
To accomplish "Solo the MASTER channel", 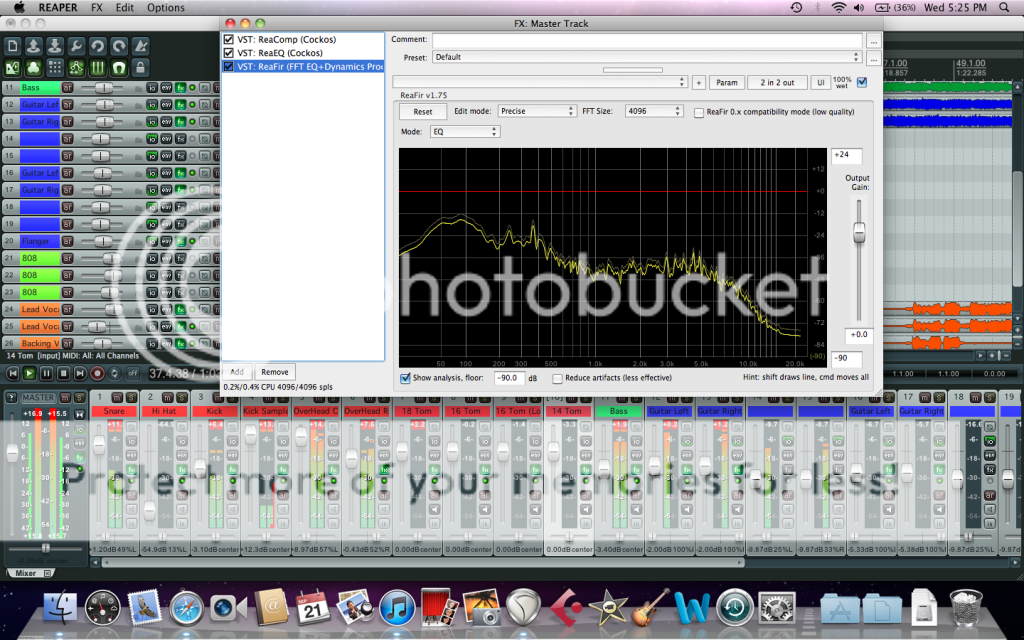I will (79, 397).
